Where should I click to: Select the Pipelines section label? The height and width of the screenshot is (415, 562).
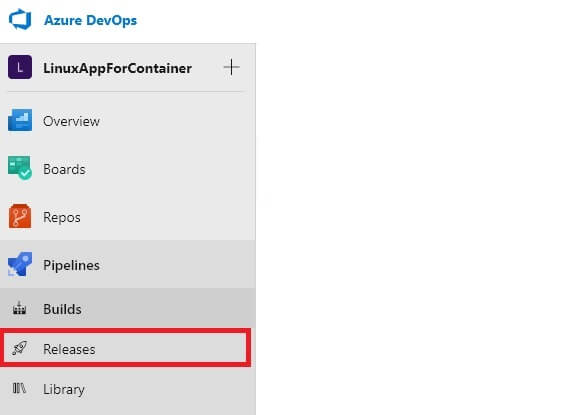coord(71,265)
